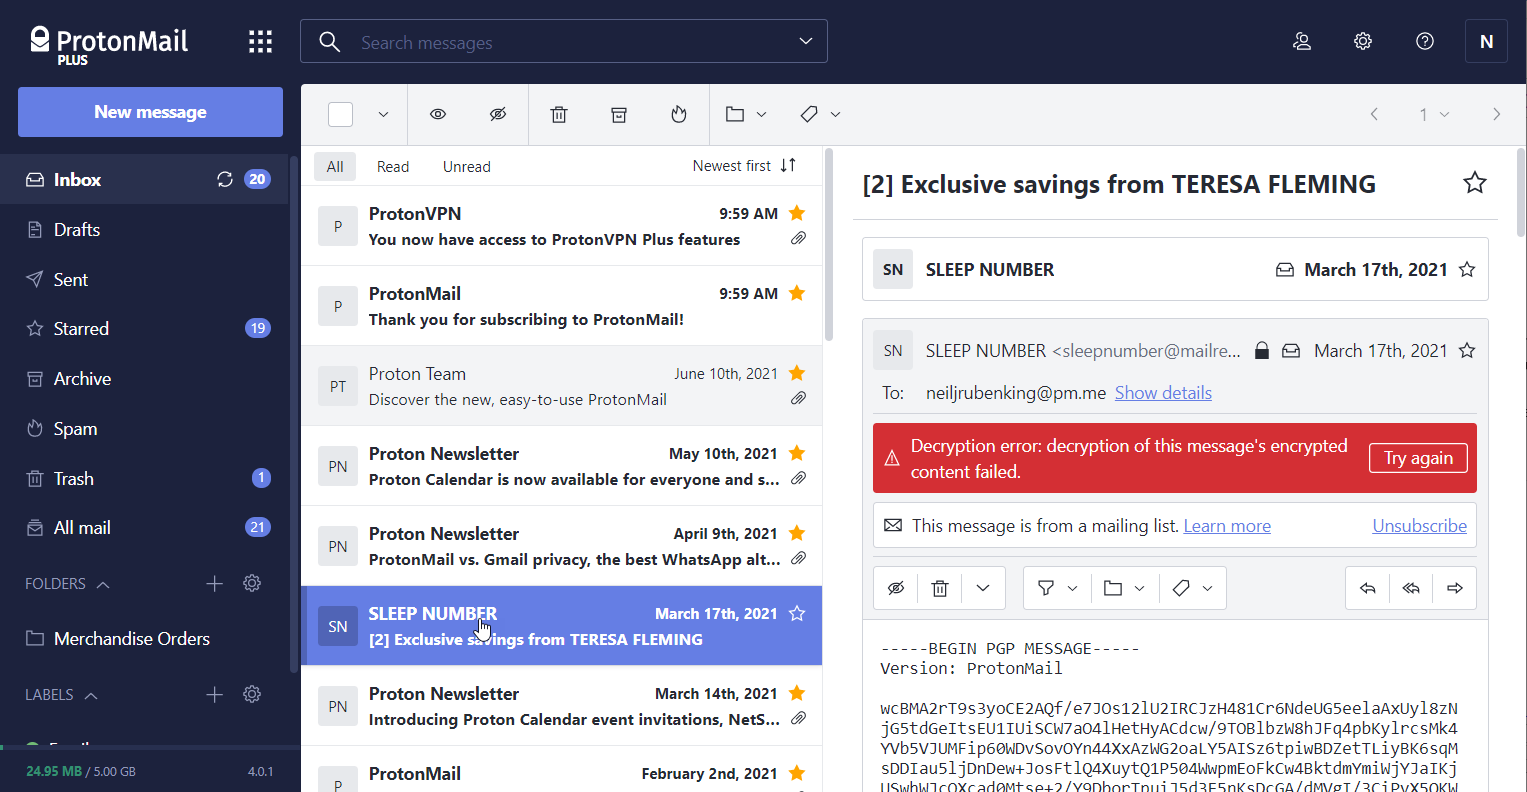Archive selected messages using toolbar icon

click(x=619, y=115)
